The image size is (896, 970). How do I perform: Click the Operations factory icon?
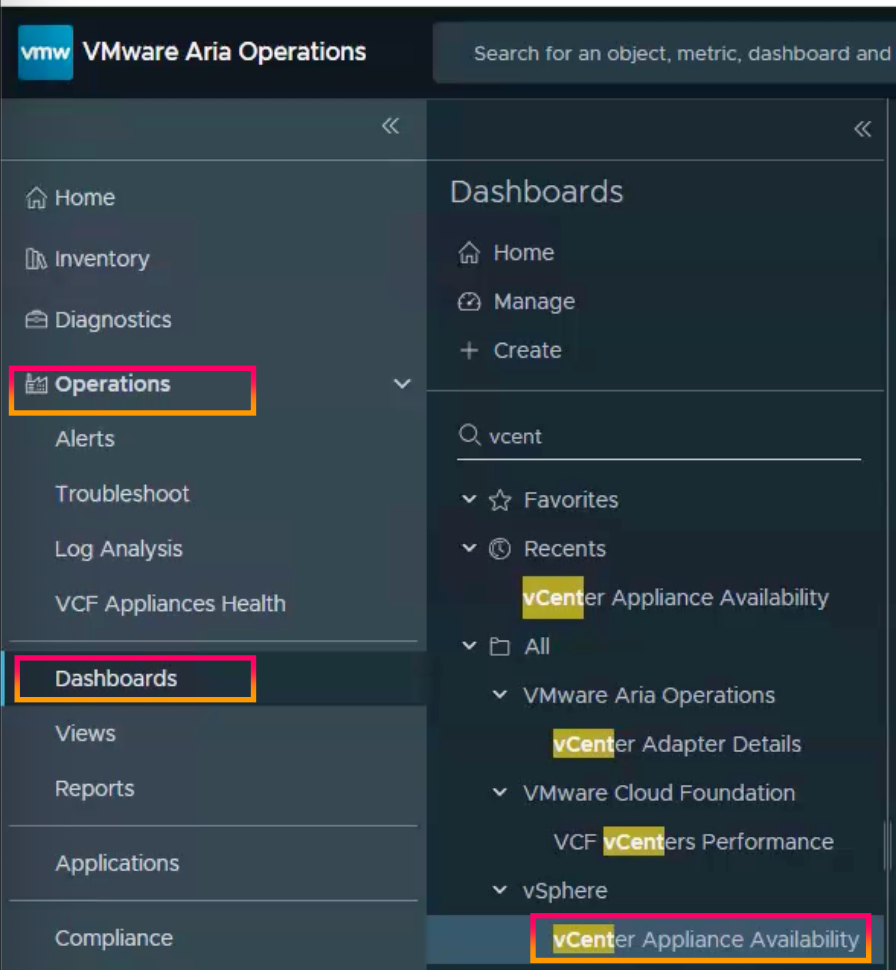[x=36, y=384]
